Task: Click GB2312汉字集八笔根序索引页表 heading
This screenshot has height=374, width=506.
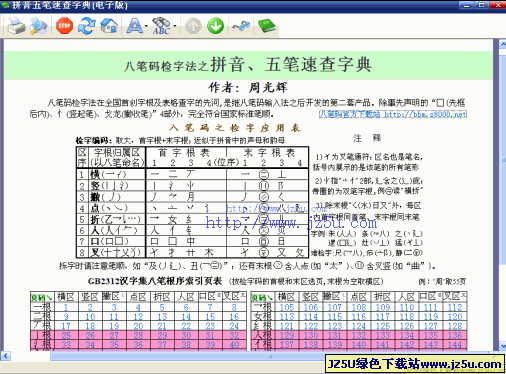Action: (155, 281)
